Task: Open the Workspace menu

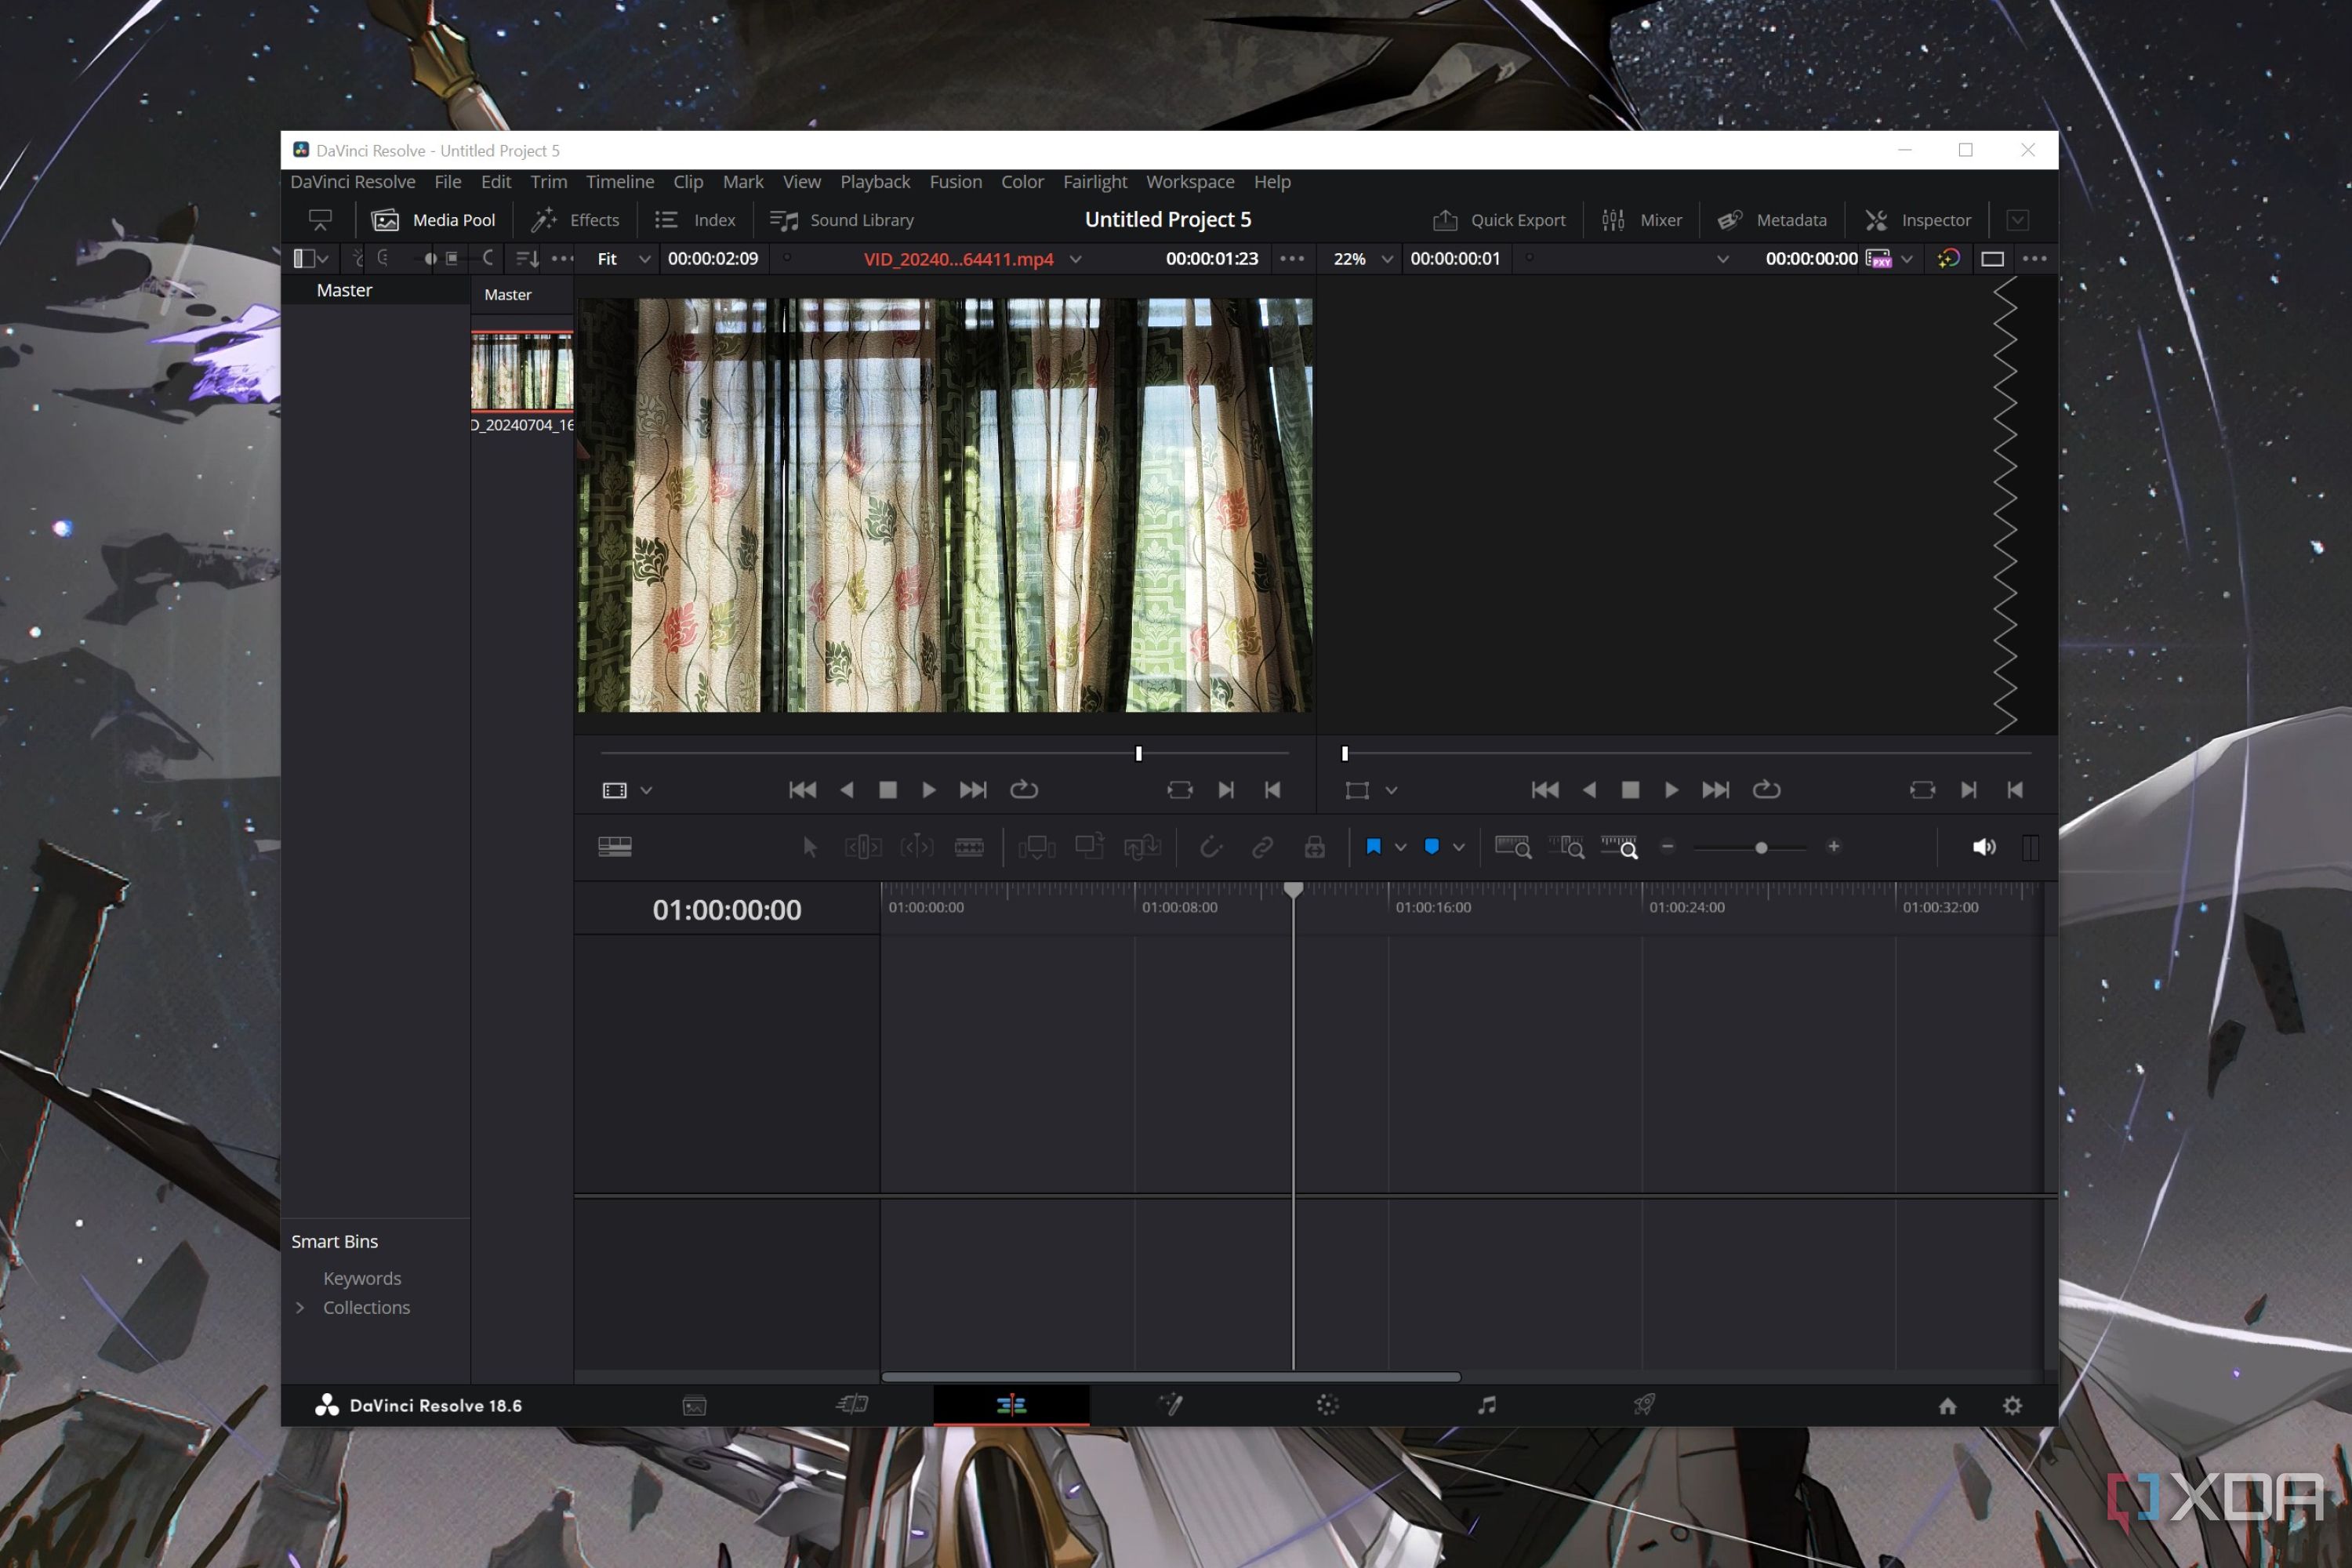Action: click(x=1189, y=182)
